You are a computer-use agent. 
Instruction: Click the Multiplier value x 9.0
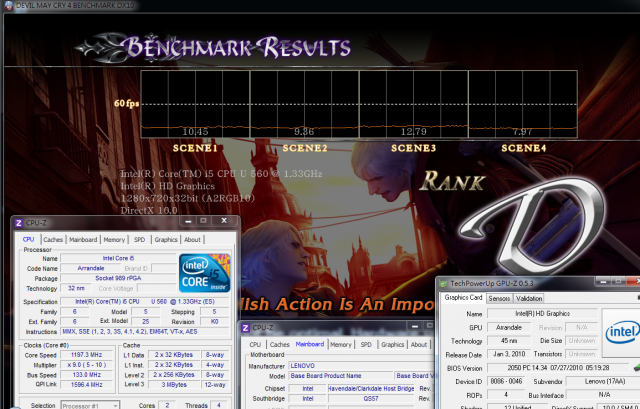[86, 365]
